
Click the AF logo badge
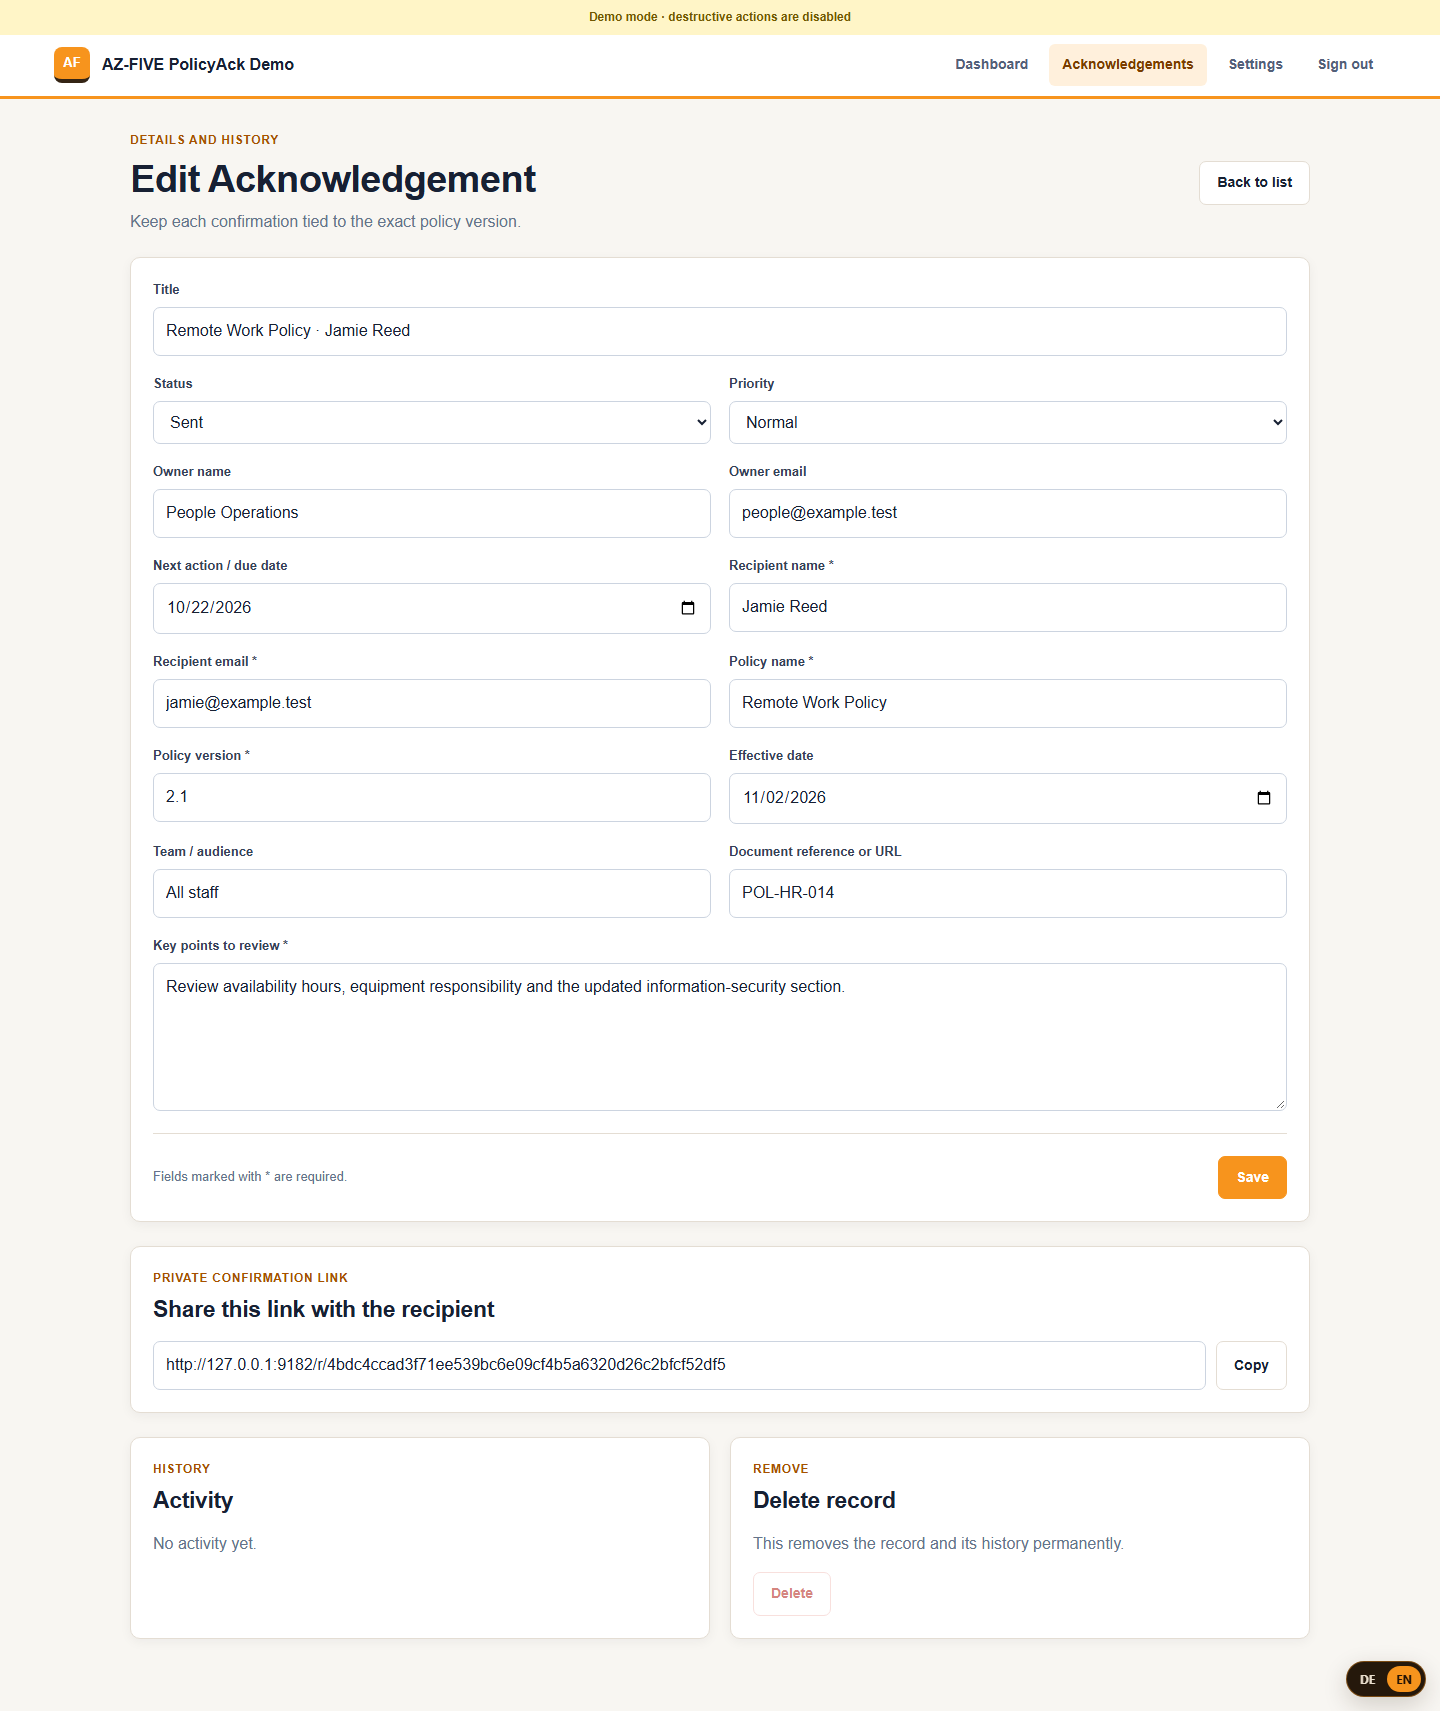pyautogui.click(x=72, y=64)
